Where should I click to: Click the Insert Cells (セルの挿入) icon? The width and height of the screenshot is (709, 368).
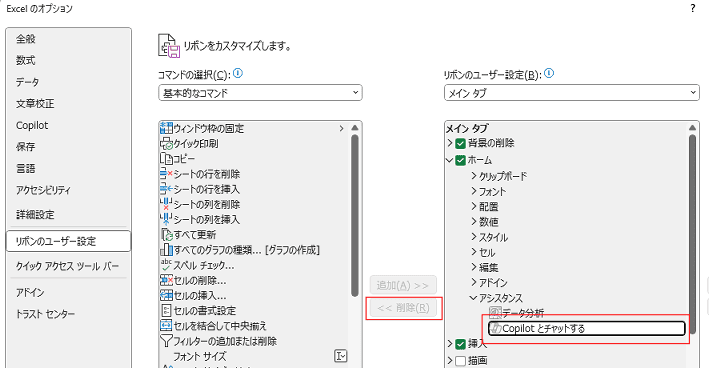pyautogui.click(x=166, y=295)
